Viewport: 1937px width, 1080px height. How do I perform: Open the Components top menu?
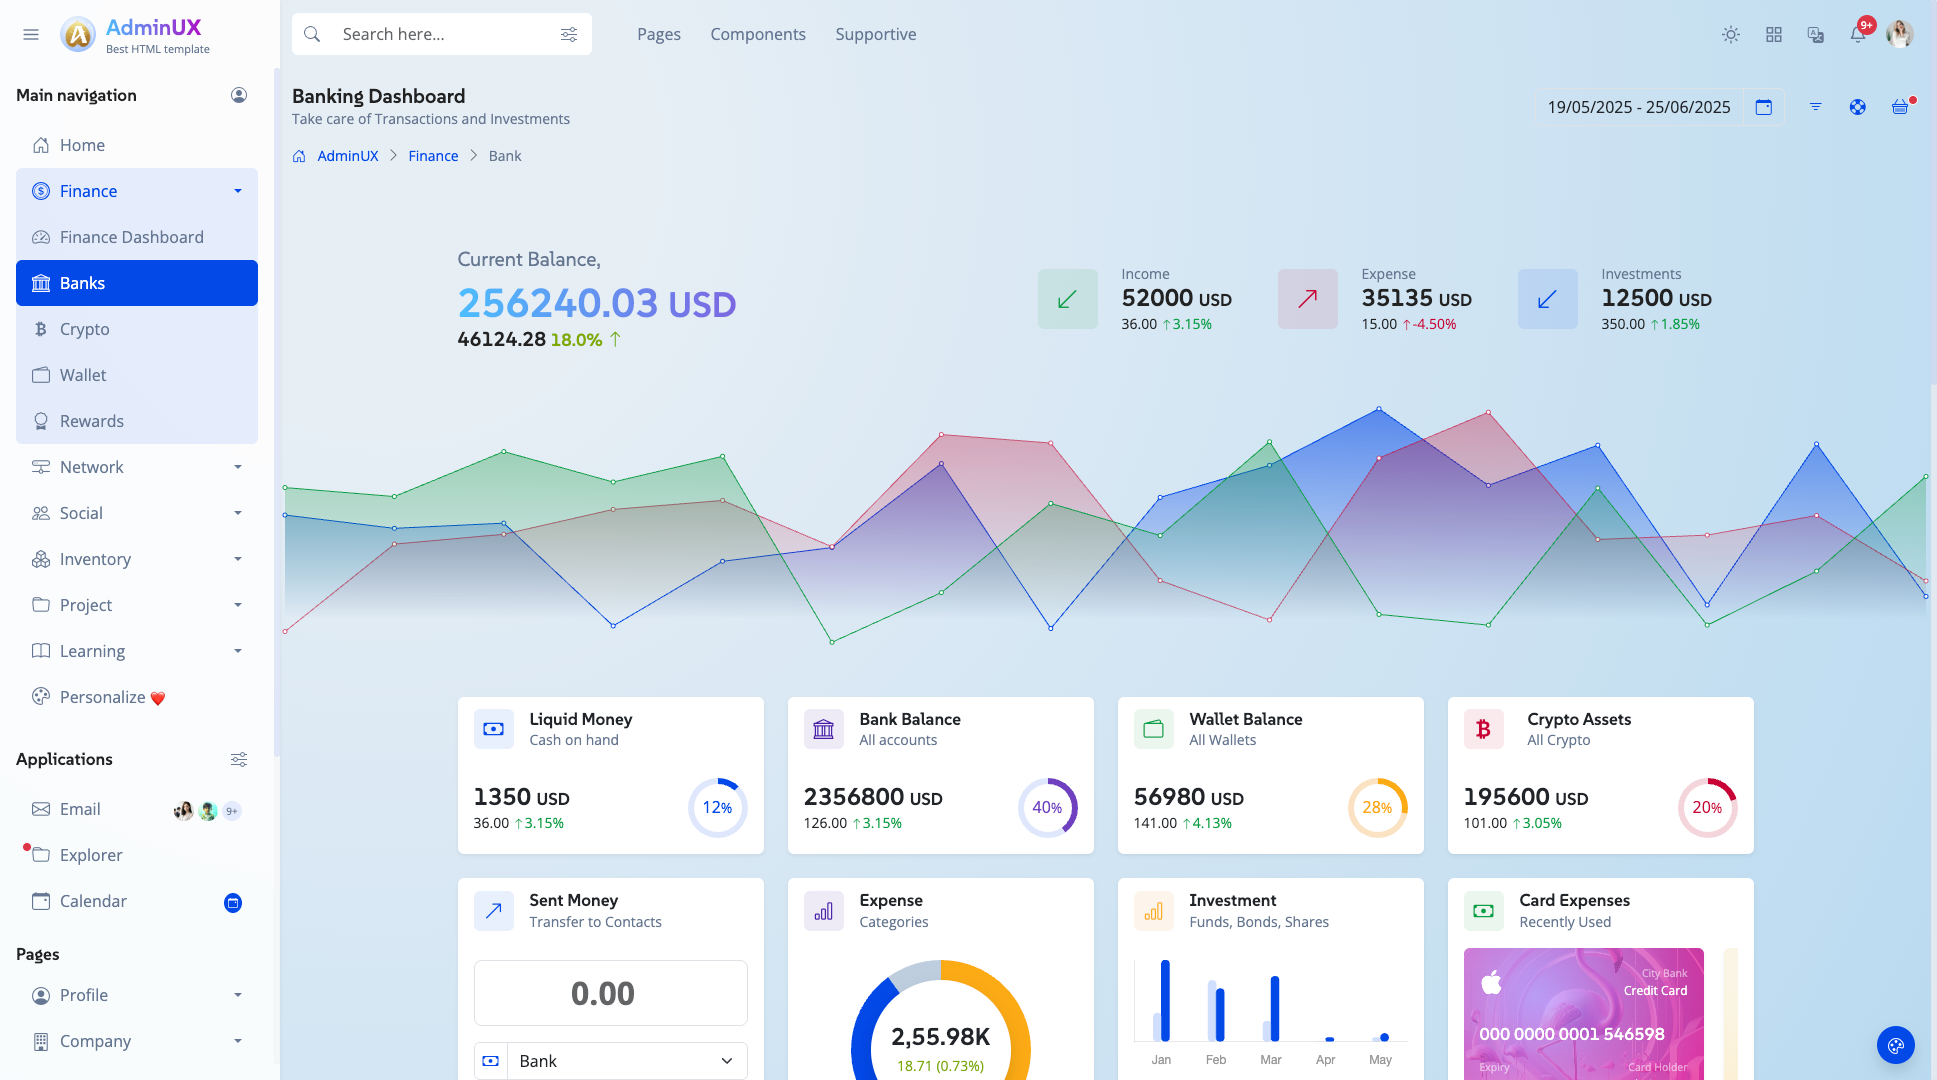point(758,34)
